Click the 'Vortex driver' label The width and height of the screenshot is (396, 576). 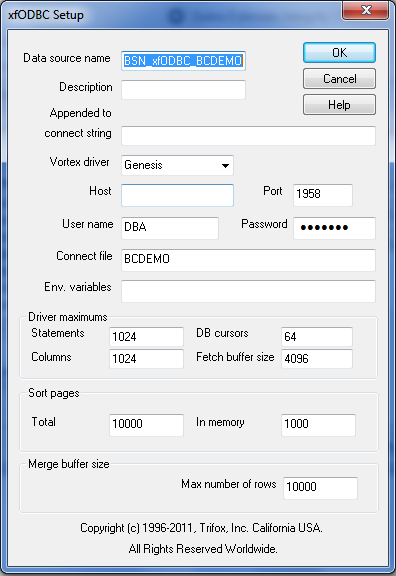tap(80, 162)
